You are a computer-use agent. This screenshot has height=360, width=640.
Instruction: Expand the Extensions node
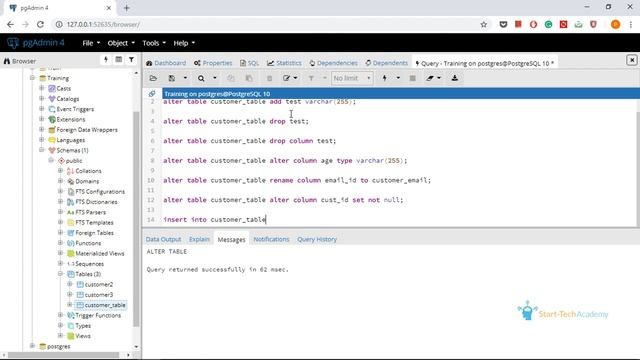42,119
